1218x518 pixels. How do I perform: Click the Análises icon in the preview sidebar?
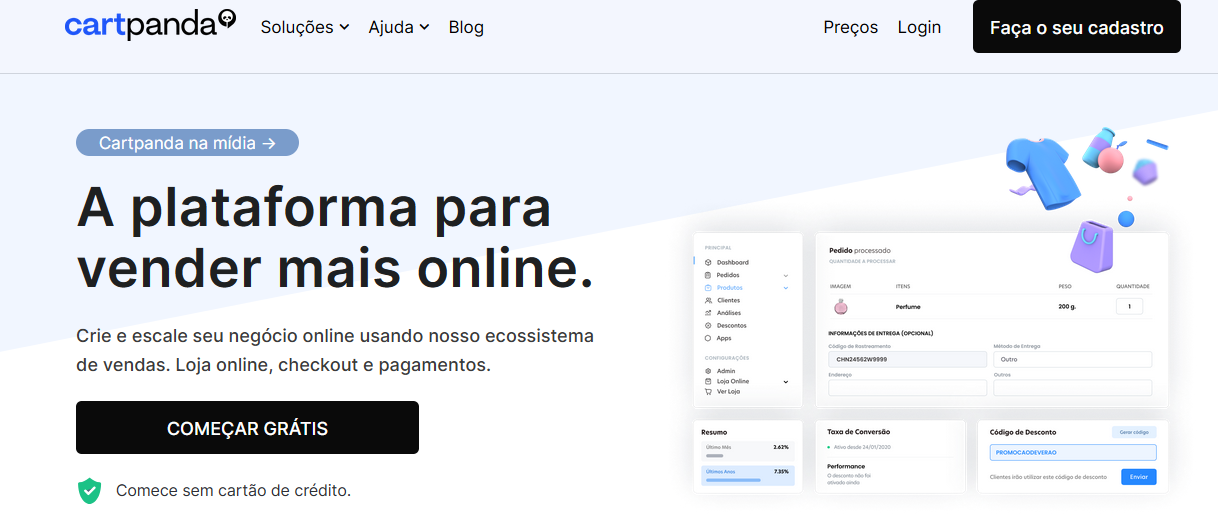pyautogui.click(x=708, y=313)
